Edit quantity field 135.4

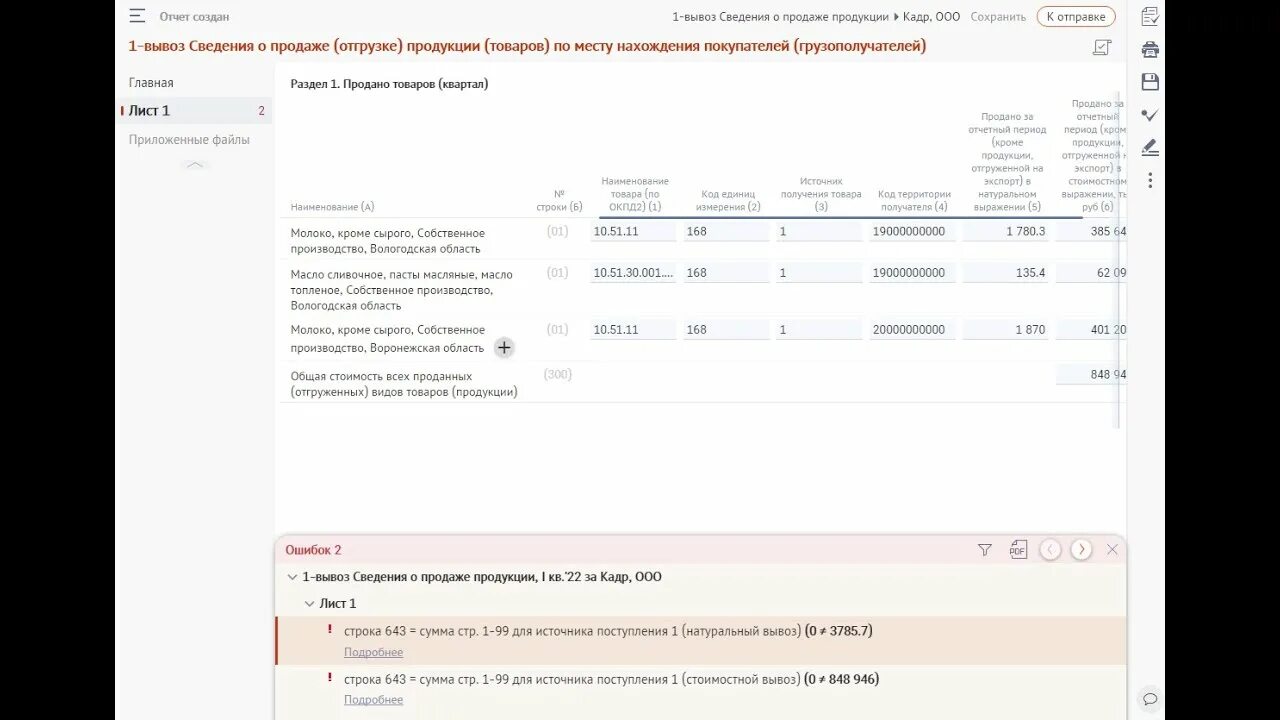[1005, 273]
